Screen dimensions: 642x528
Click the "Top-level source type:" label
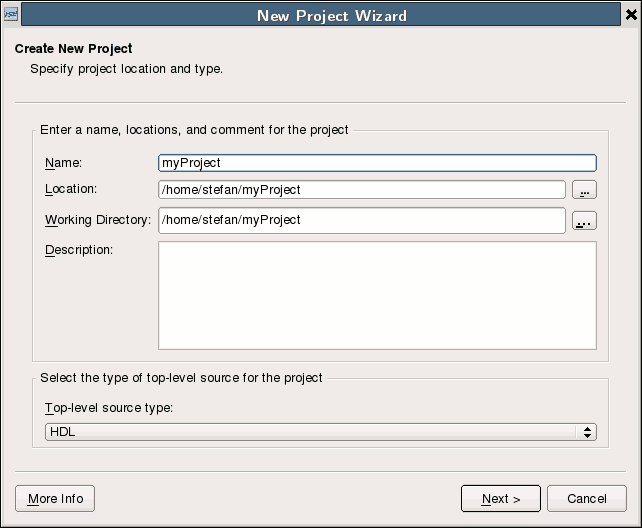[109, 408]
